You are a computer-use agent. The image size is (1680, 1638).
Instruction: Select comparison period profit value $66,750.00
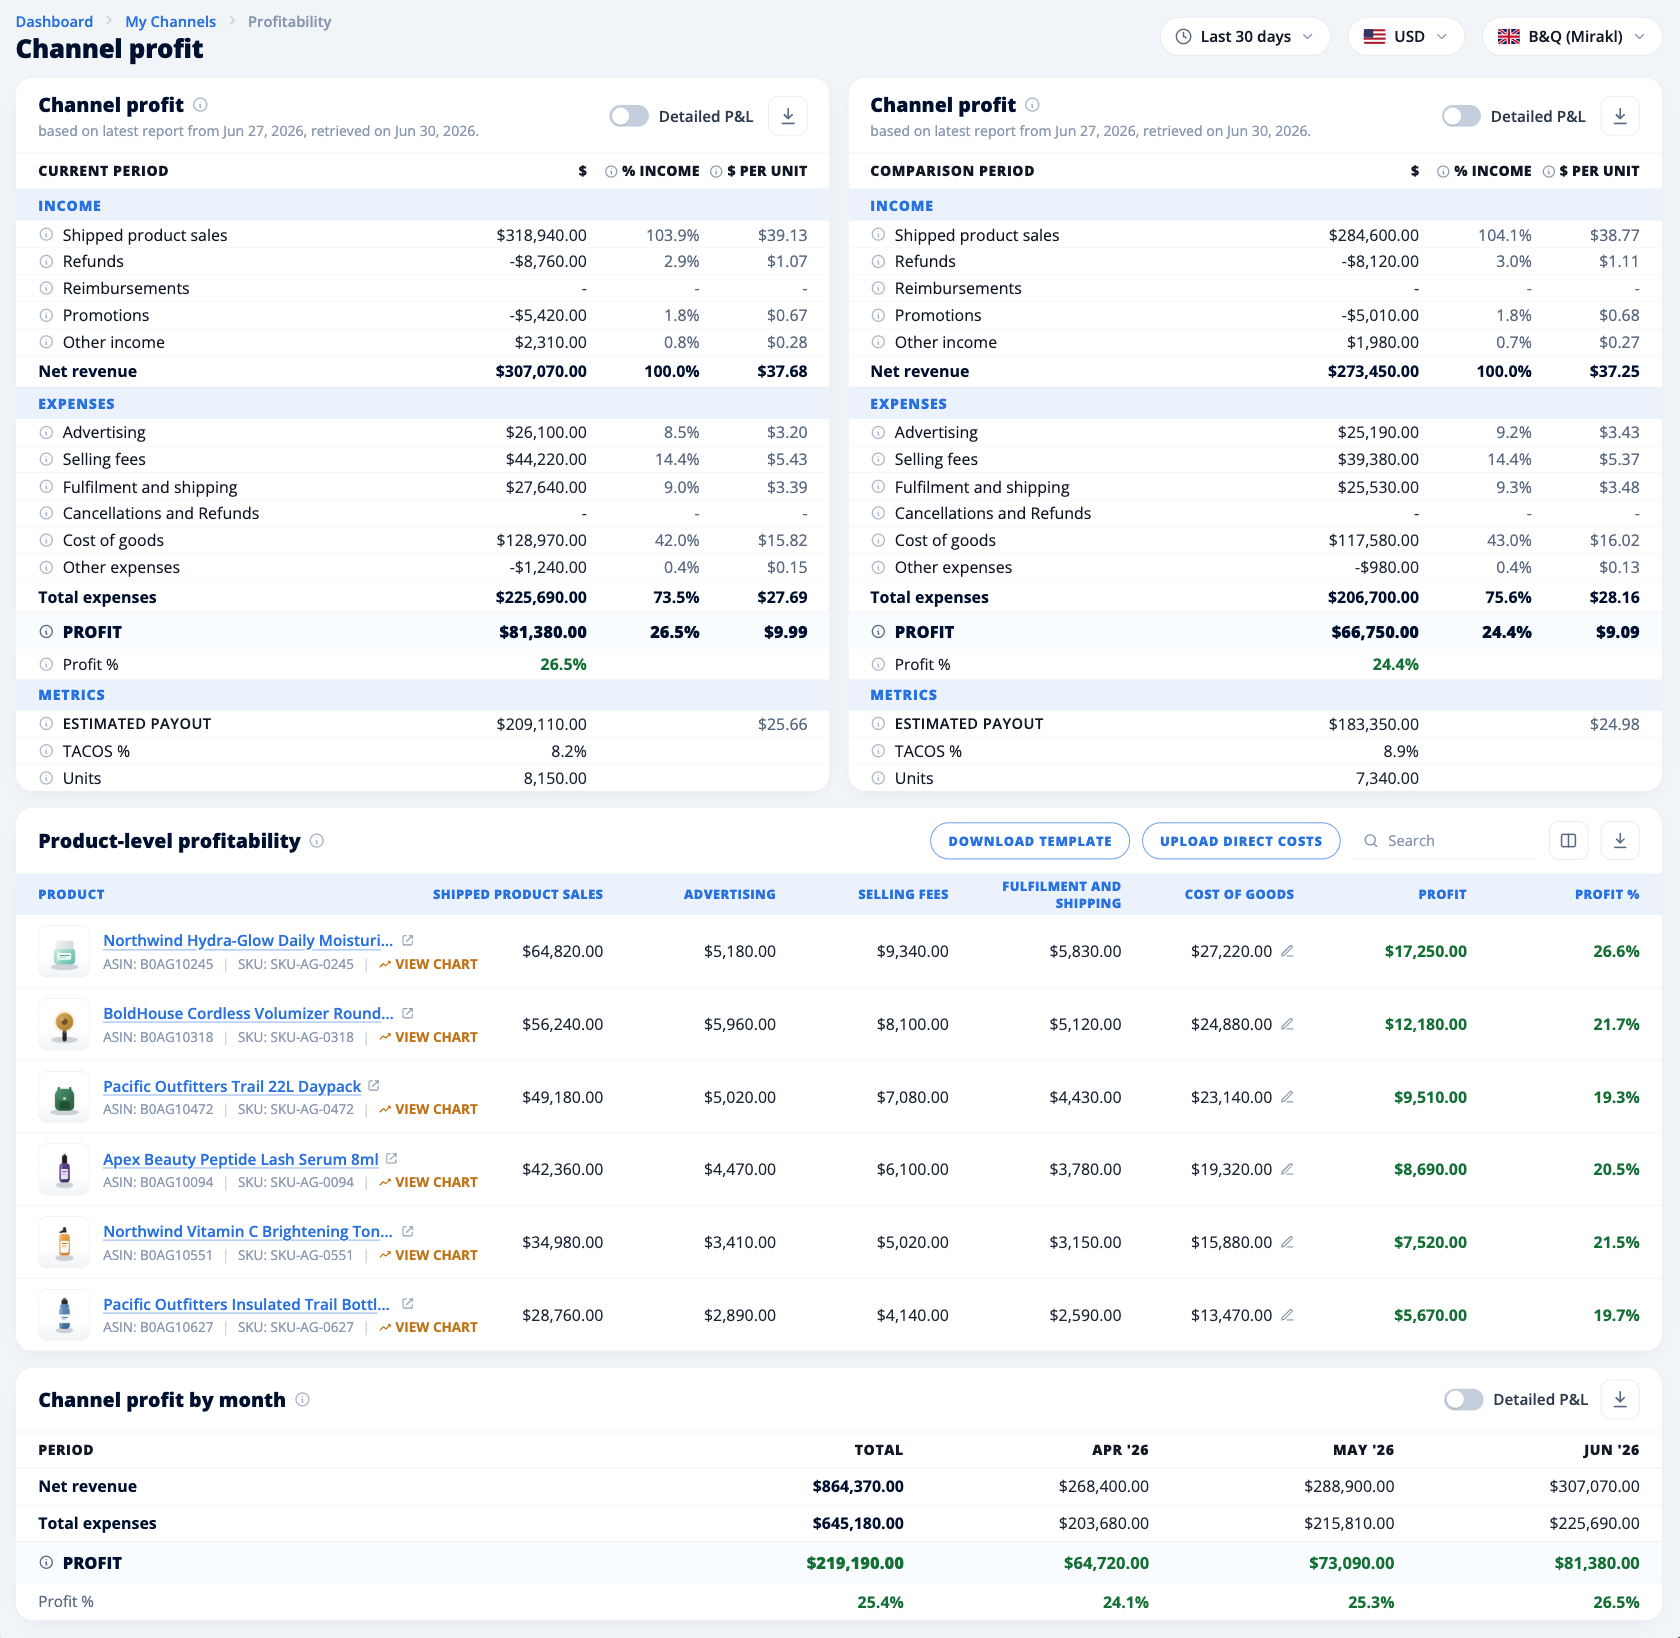[x=1375, y=632]
